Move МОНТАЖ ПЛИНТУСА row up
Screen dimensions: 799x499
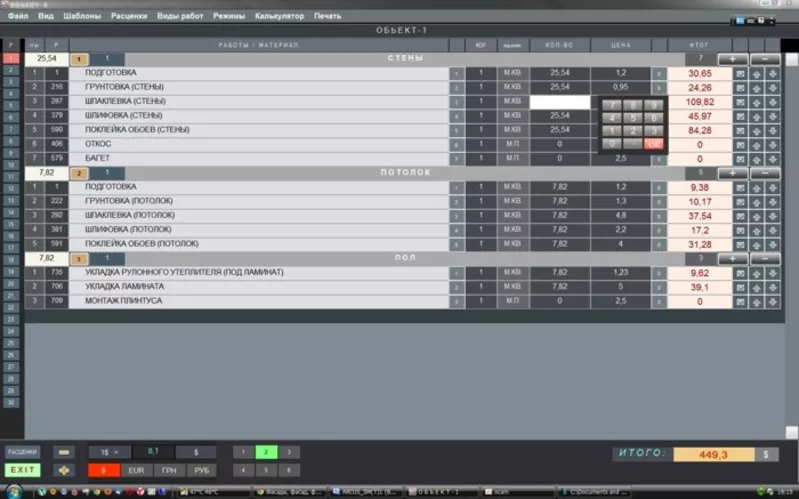pos(757,302)
